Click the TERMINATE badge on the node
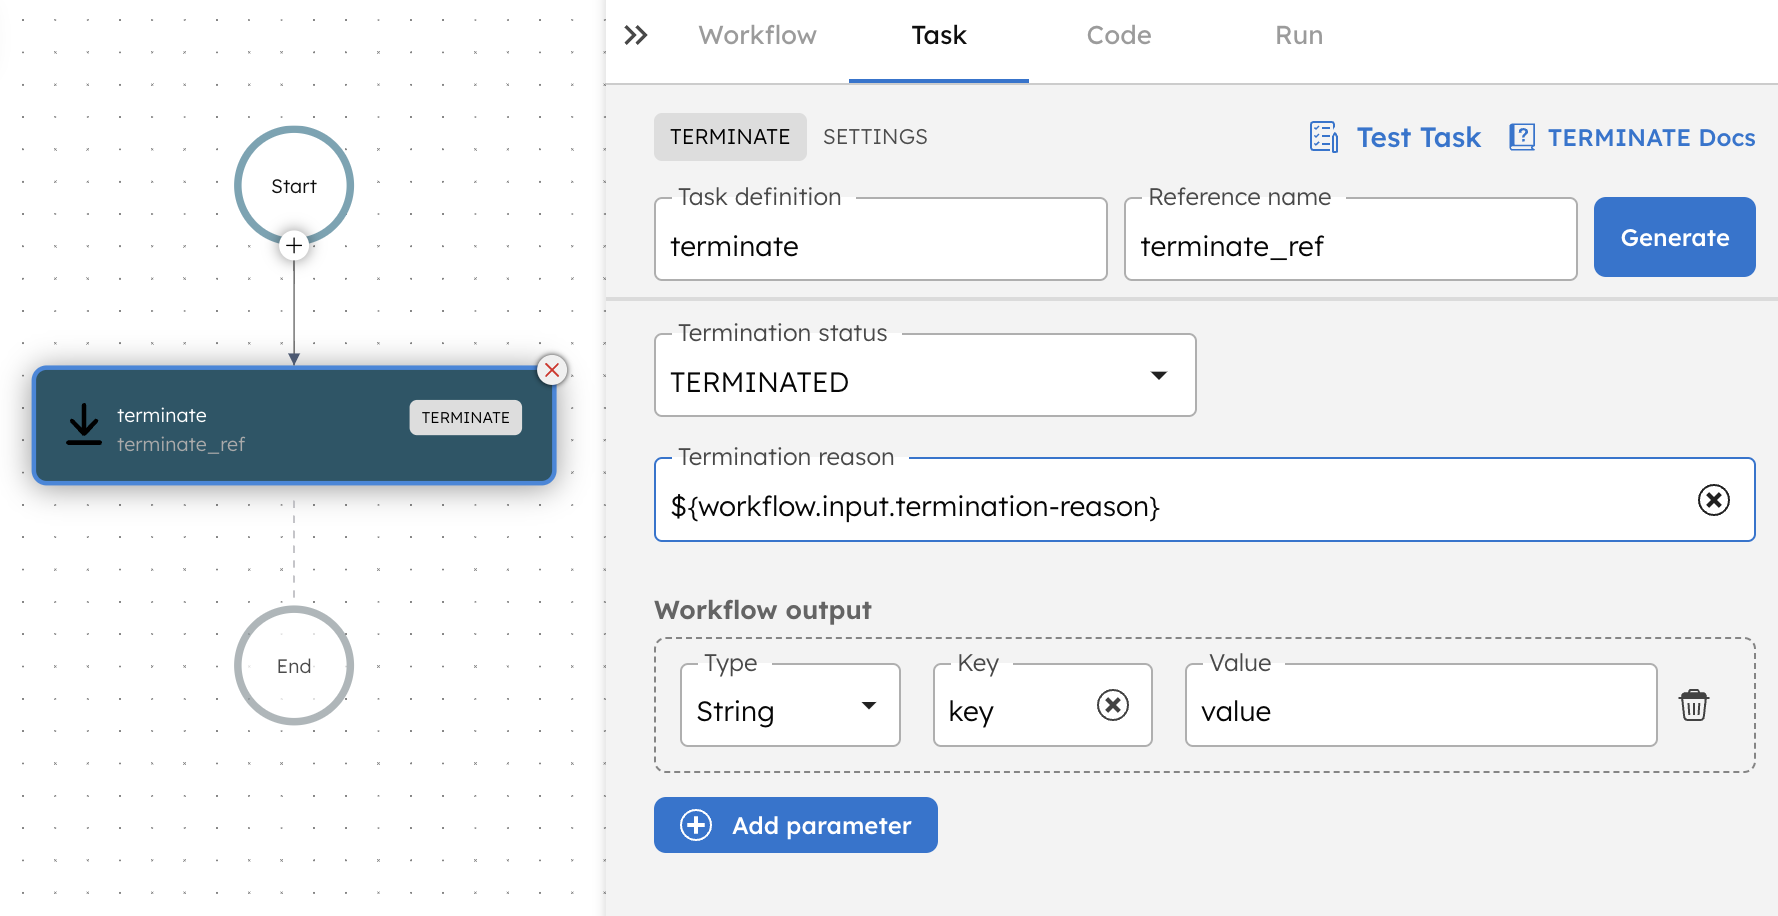1778x916 pixels. (x=465, y=417)
